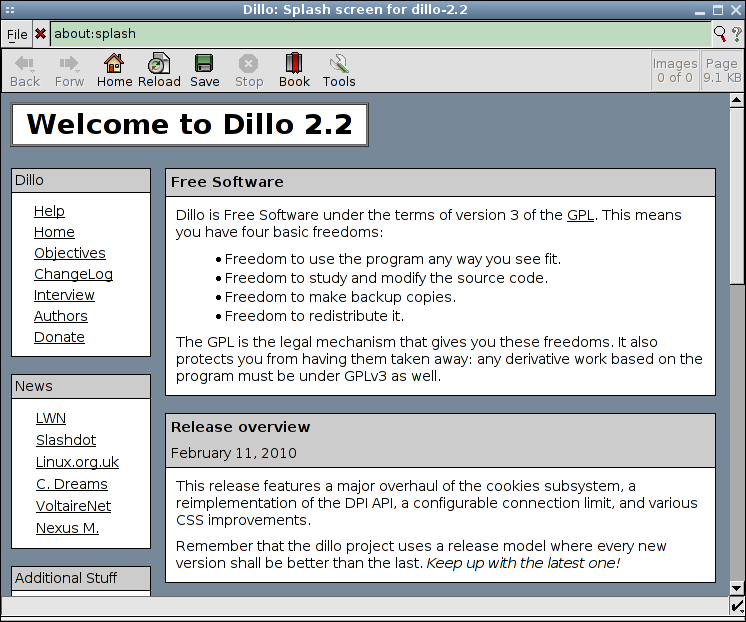Click the Images 0 of 0 indicator
Viewport: 746px width, 622px height.
[x=675, y=70]
